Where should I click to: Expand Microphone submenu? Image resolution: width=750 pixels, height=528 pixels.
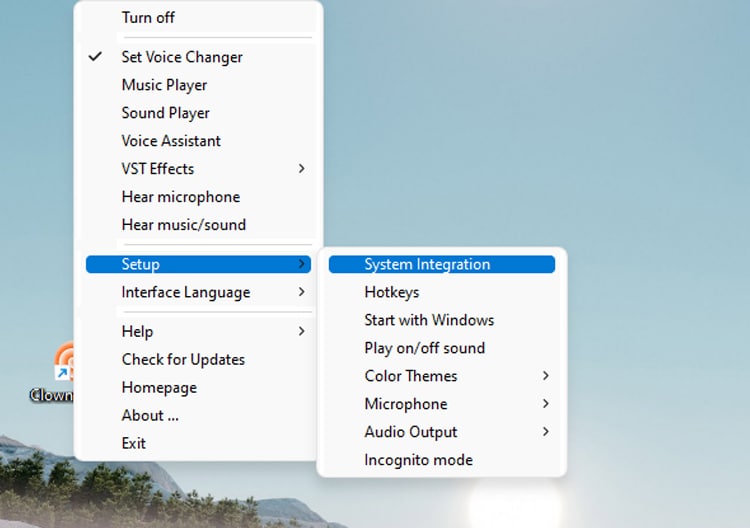coord(441,404)
